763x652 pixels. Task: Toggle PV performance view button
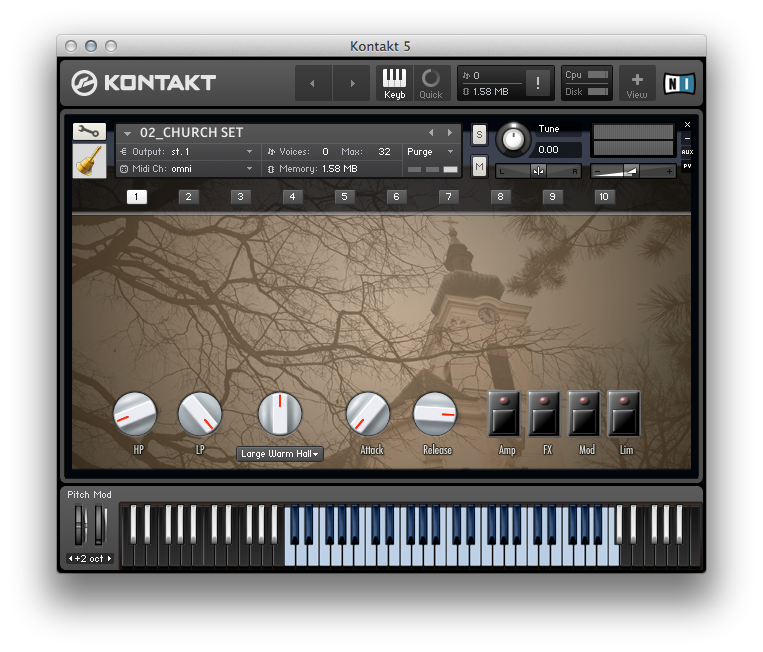coord(687,166)
